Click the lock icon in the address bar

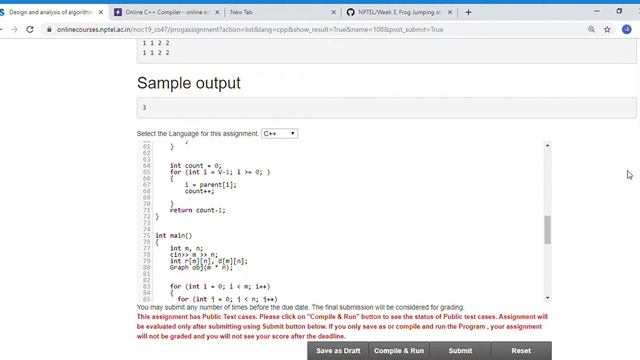(x=49, y=29)
